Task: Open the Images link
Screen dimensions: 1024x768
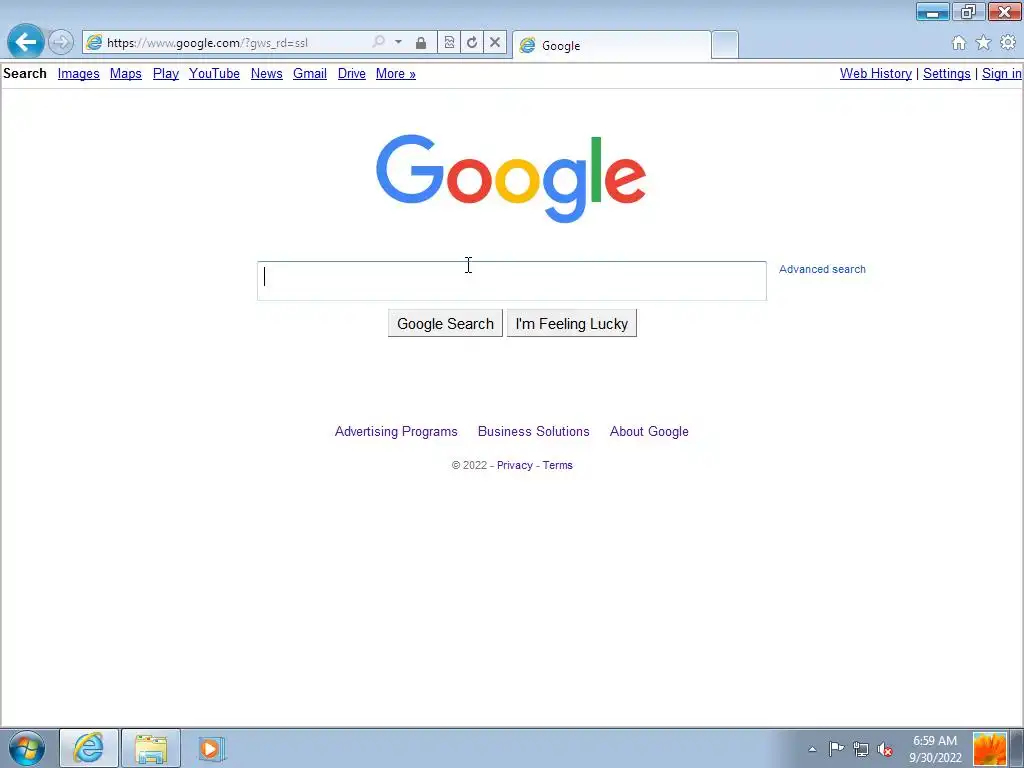Action: (x=78, y=73)
